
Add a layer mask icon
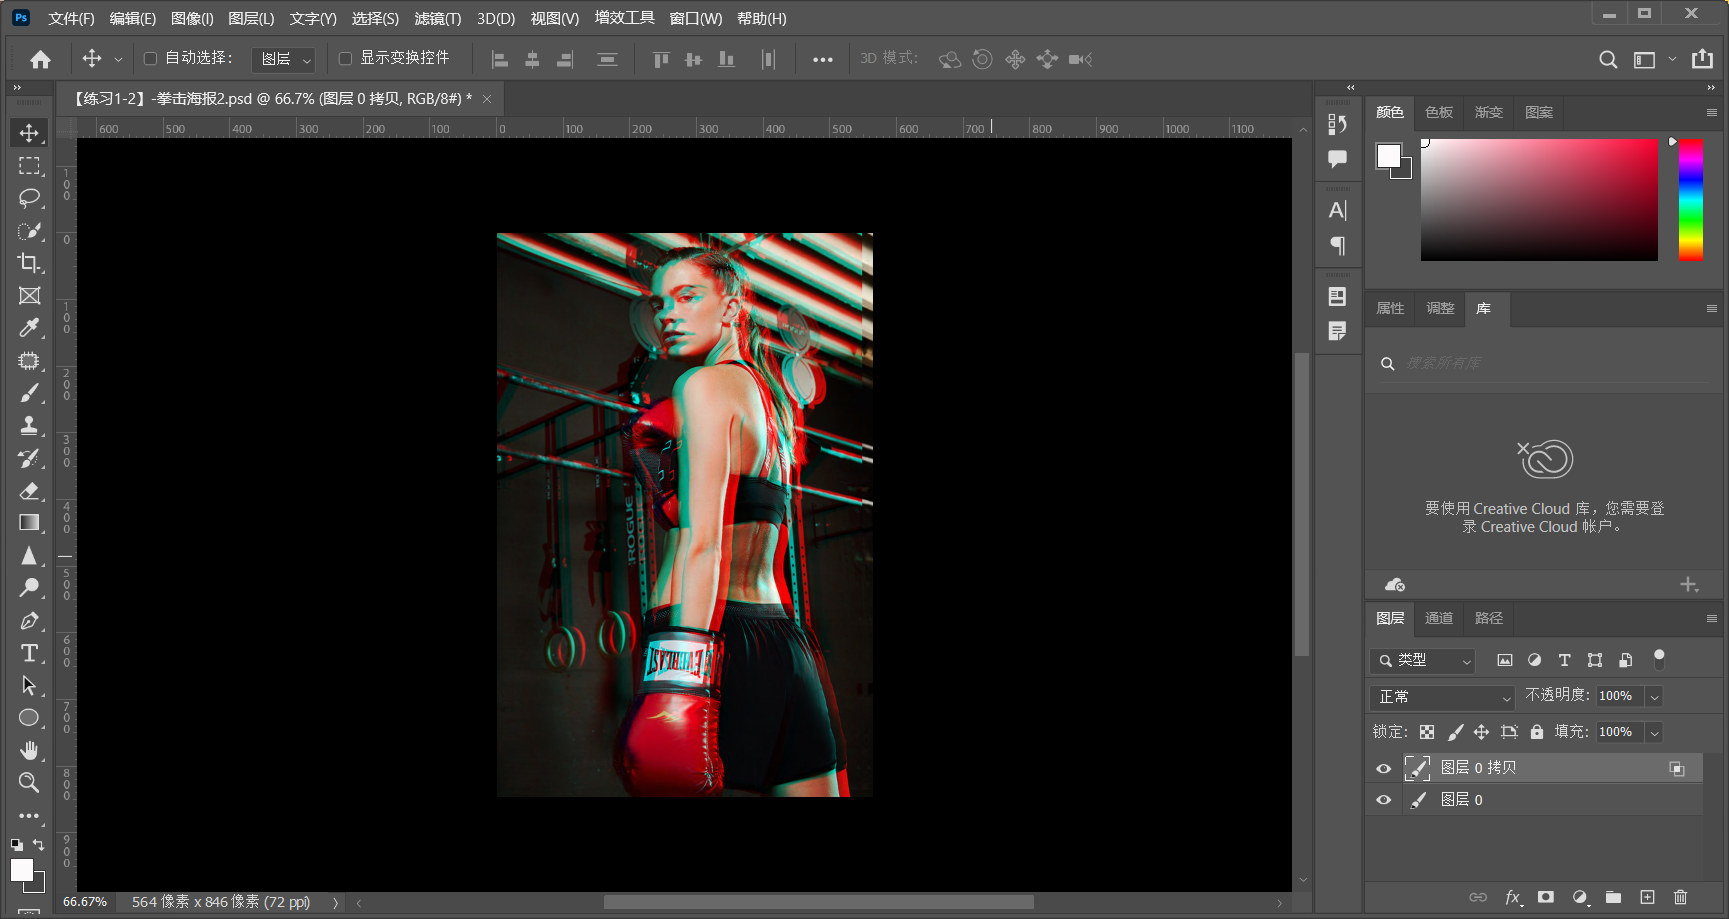tap(1546, 898)
